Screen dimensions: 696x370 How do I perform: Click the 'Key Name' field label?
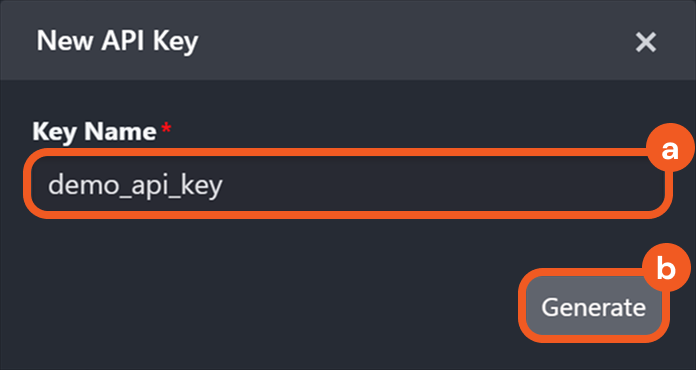94,132
